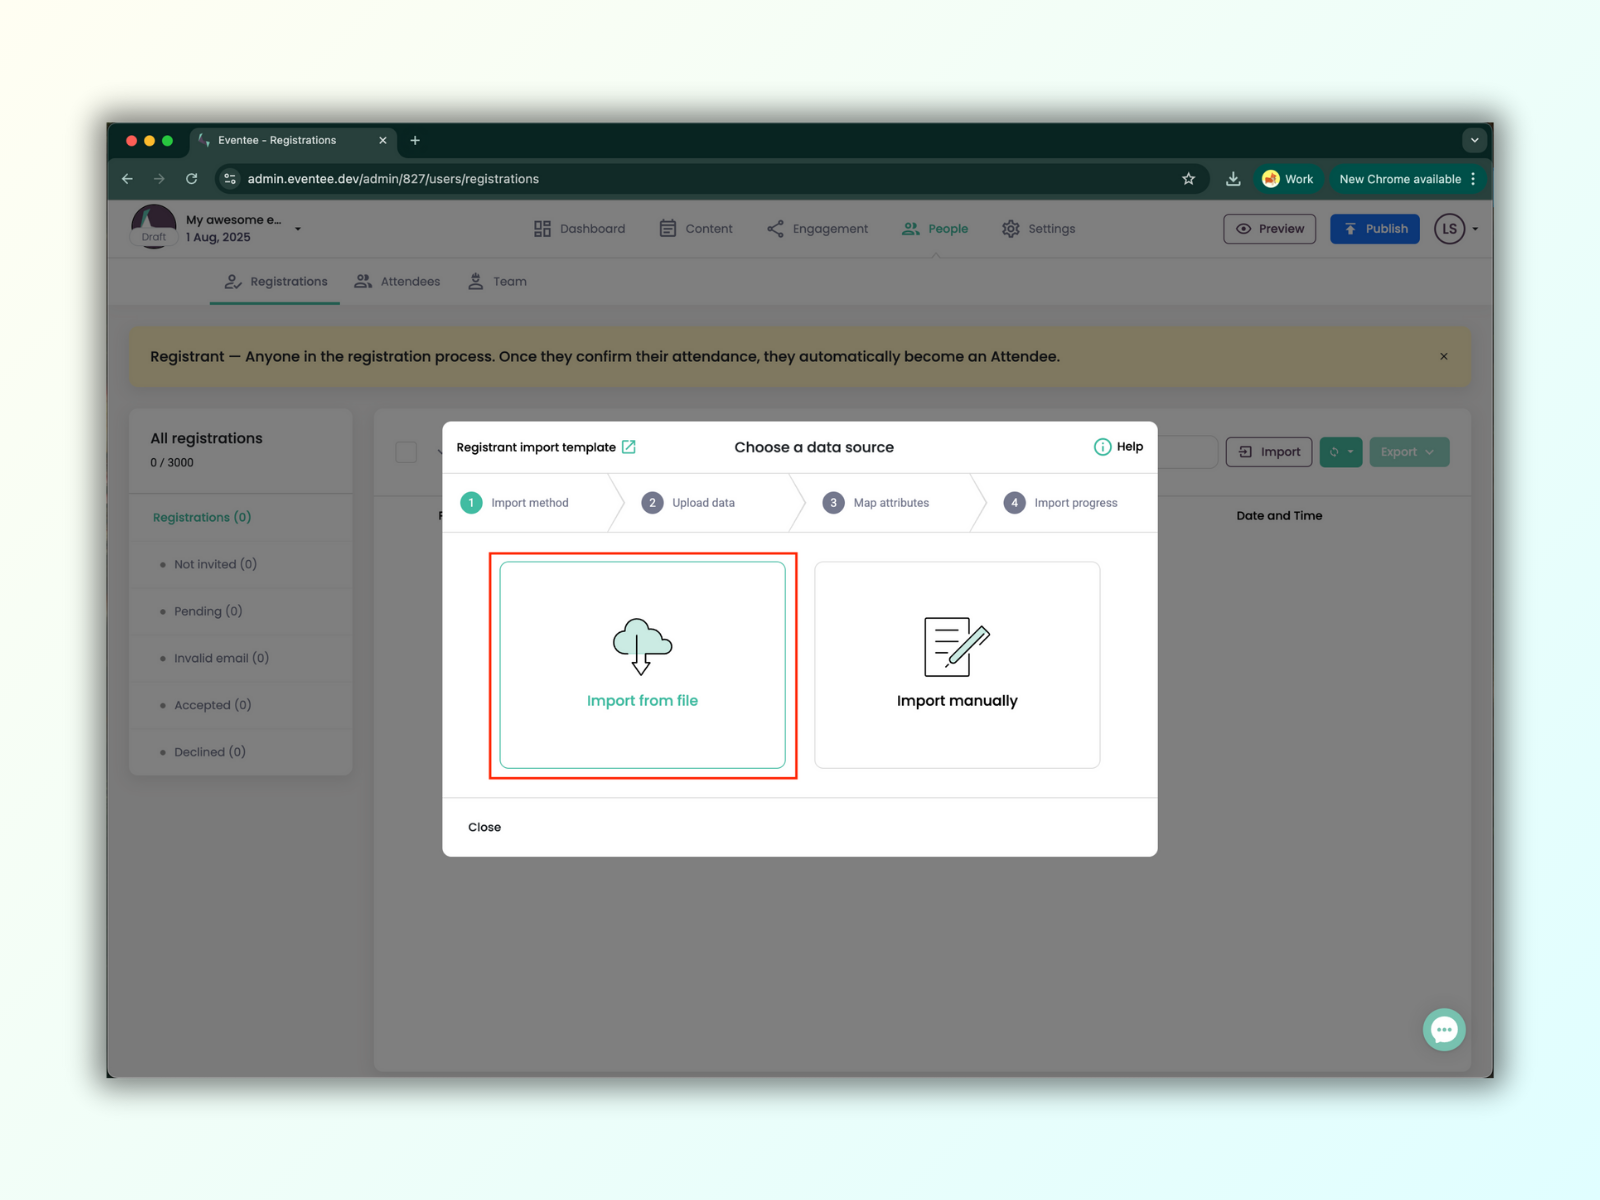The height and width of the screenshot is (1200, 1600).
Task: Click the address bar URL
Action: [393, 179]
